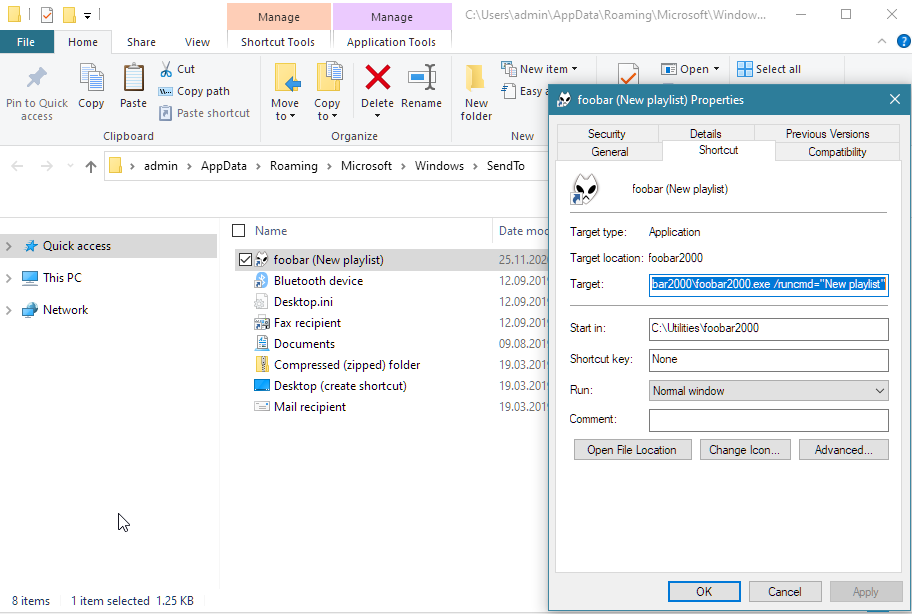Click the Cut scissors icon
Screen dimensions: 912x614
(x=166, y=69)
